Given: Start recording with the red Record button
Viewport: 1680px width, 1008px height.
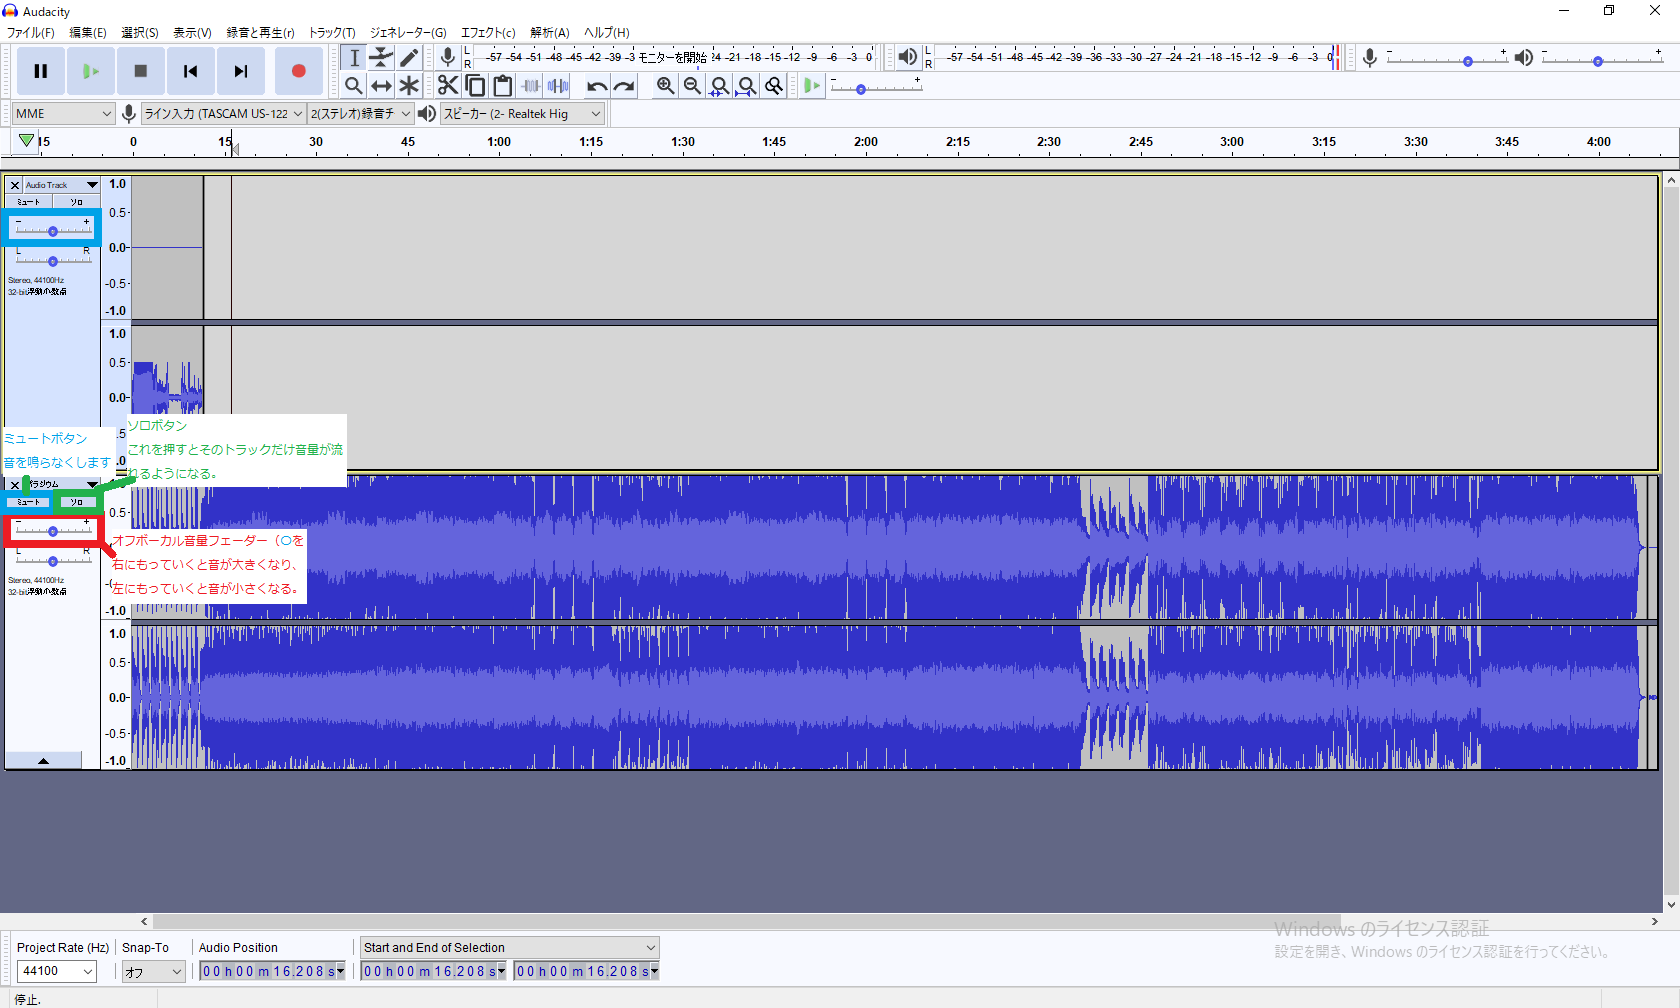Looking at the screenshot, I should (x=298, y=71).
